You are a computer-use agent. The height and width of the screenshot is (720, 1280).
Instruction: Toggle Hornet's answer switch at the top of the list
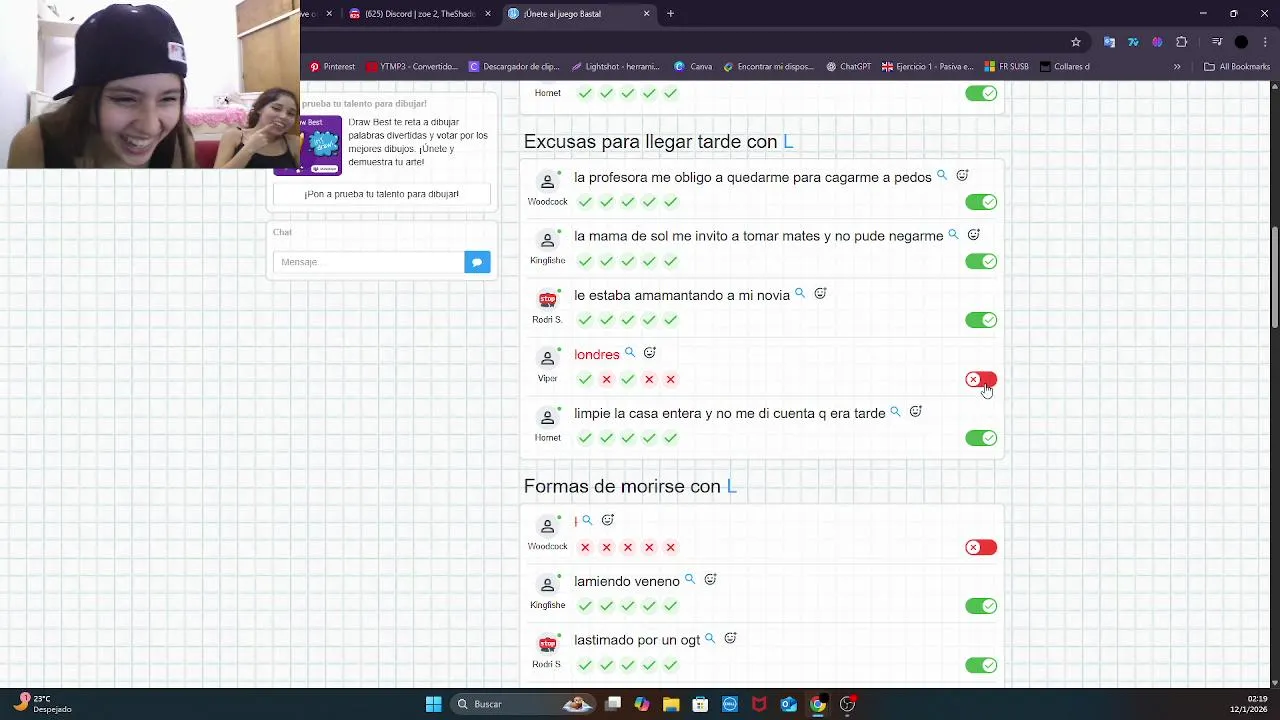coord(981,93)
